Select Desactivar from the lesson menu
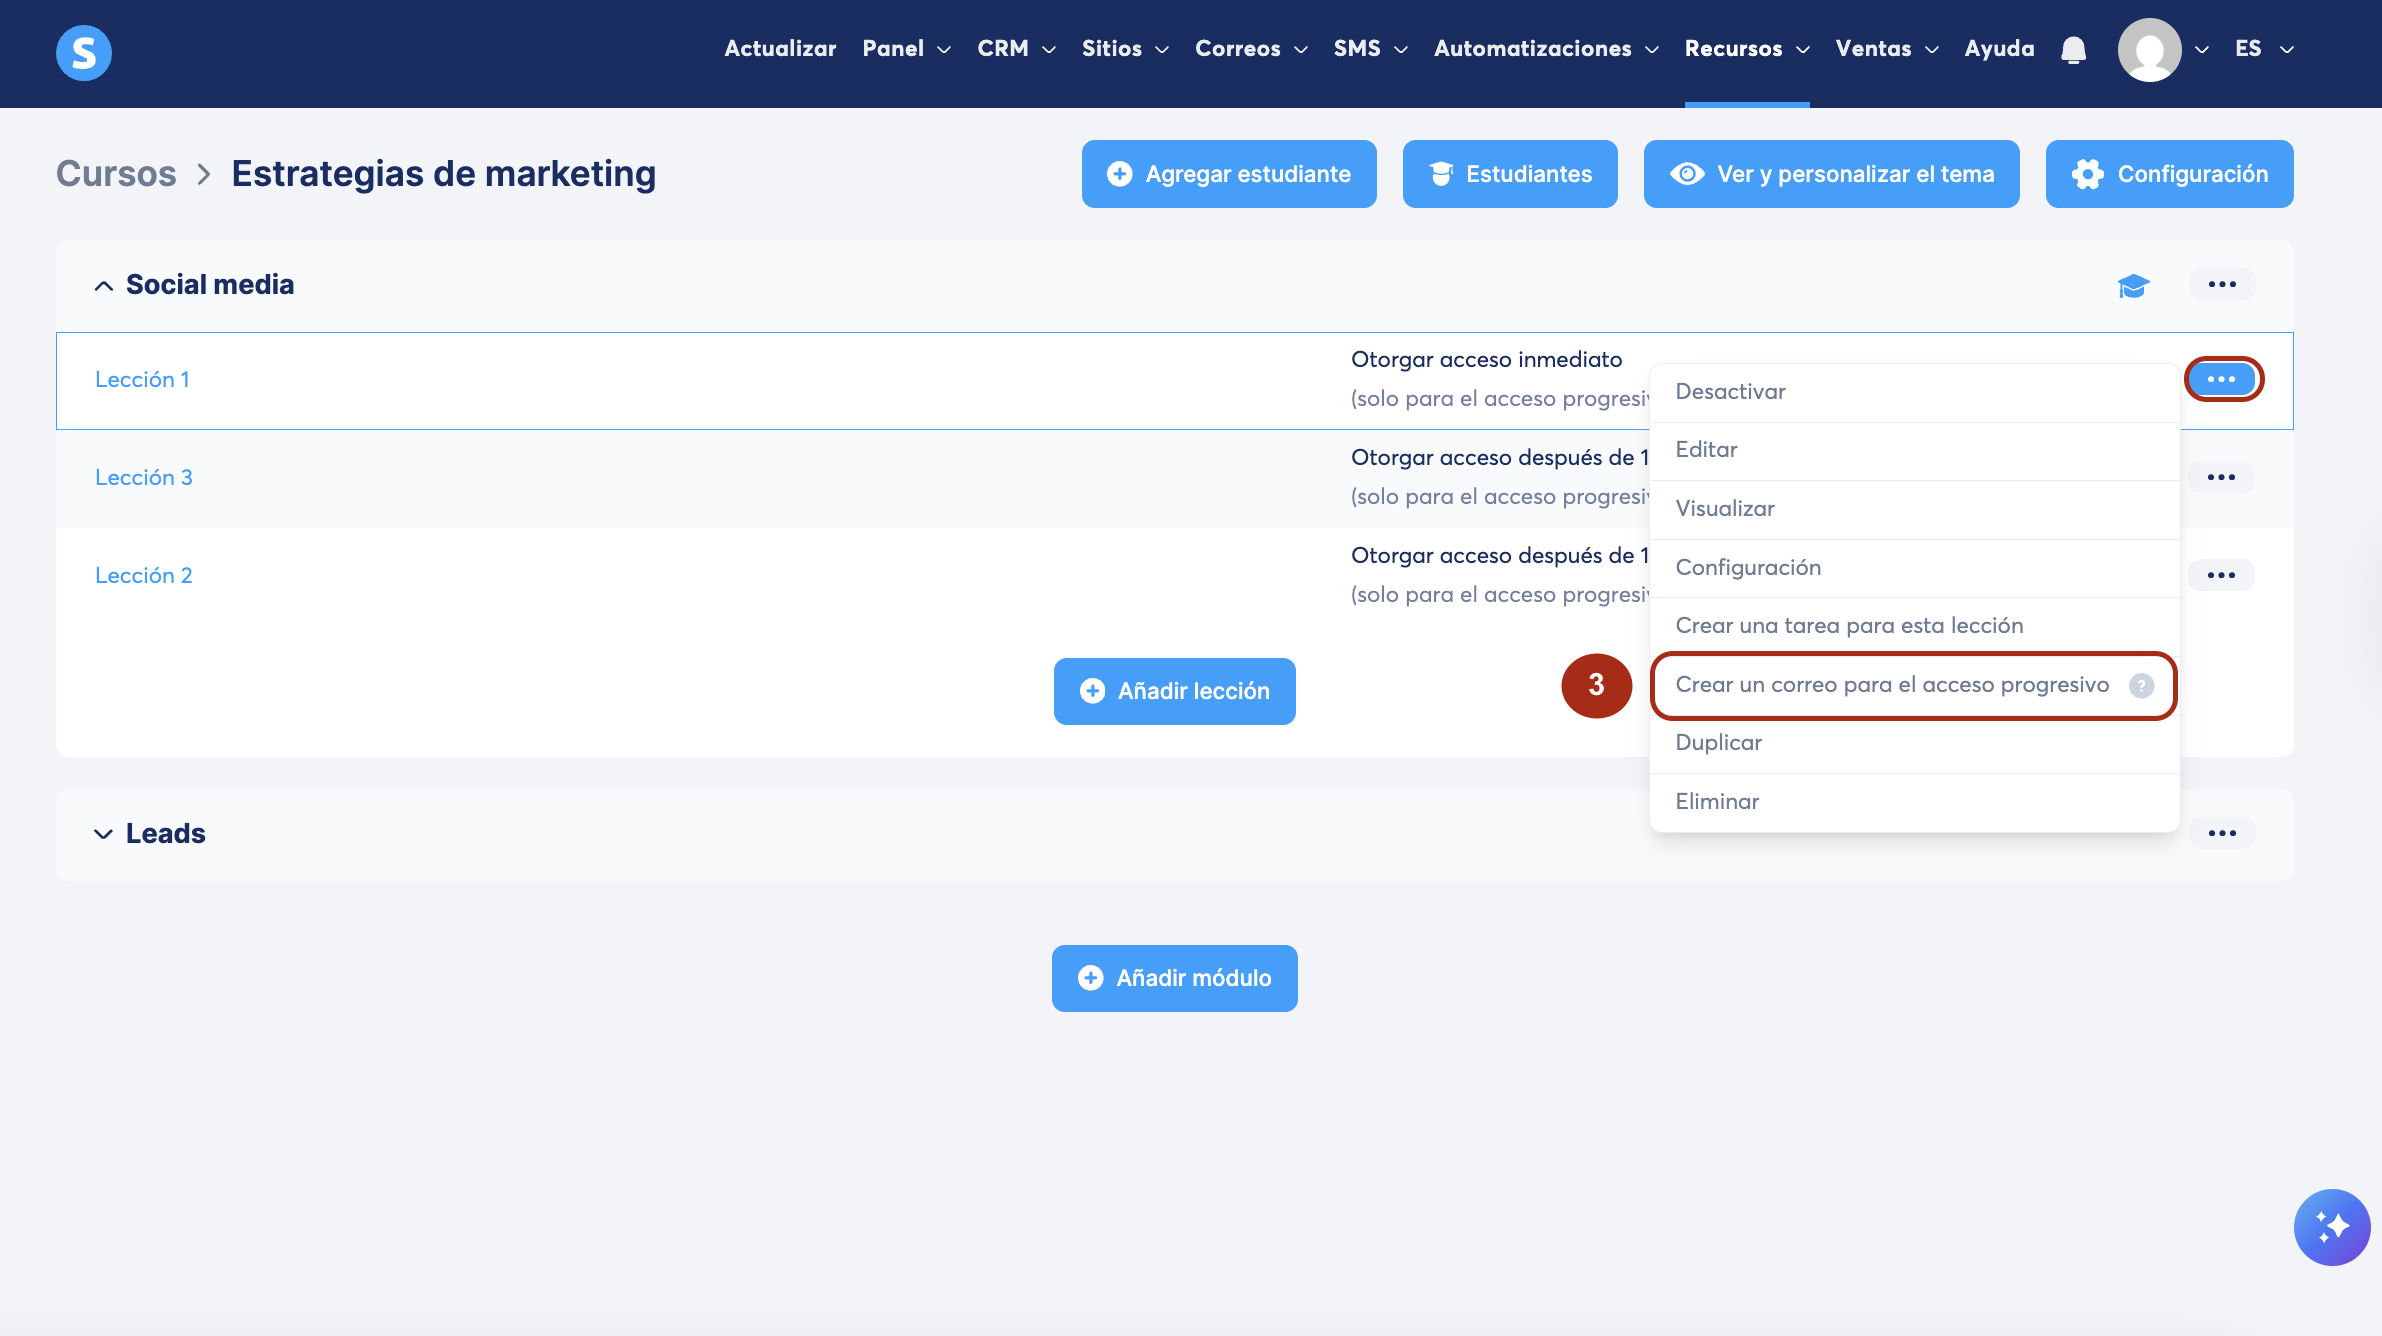The height and width of the screenshot is (1336, 2382). click(1730, 392)
